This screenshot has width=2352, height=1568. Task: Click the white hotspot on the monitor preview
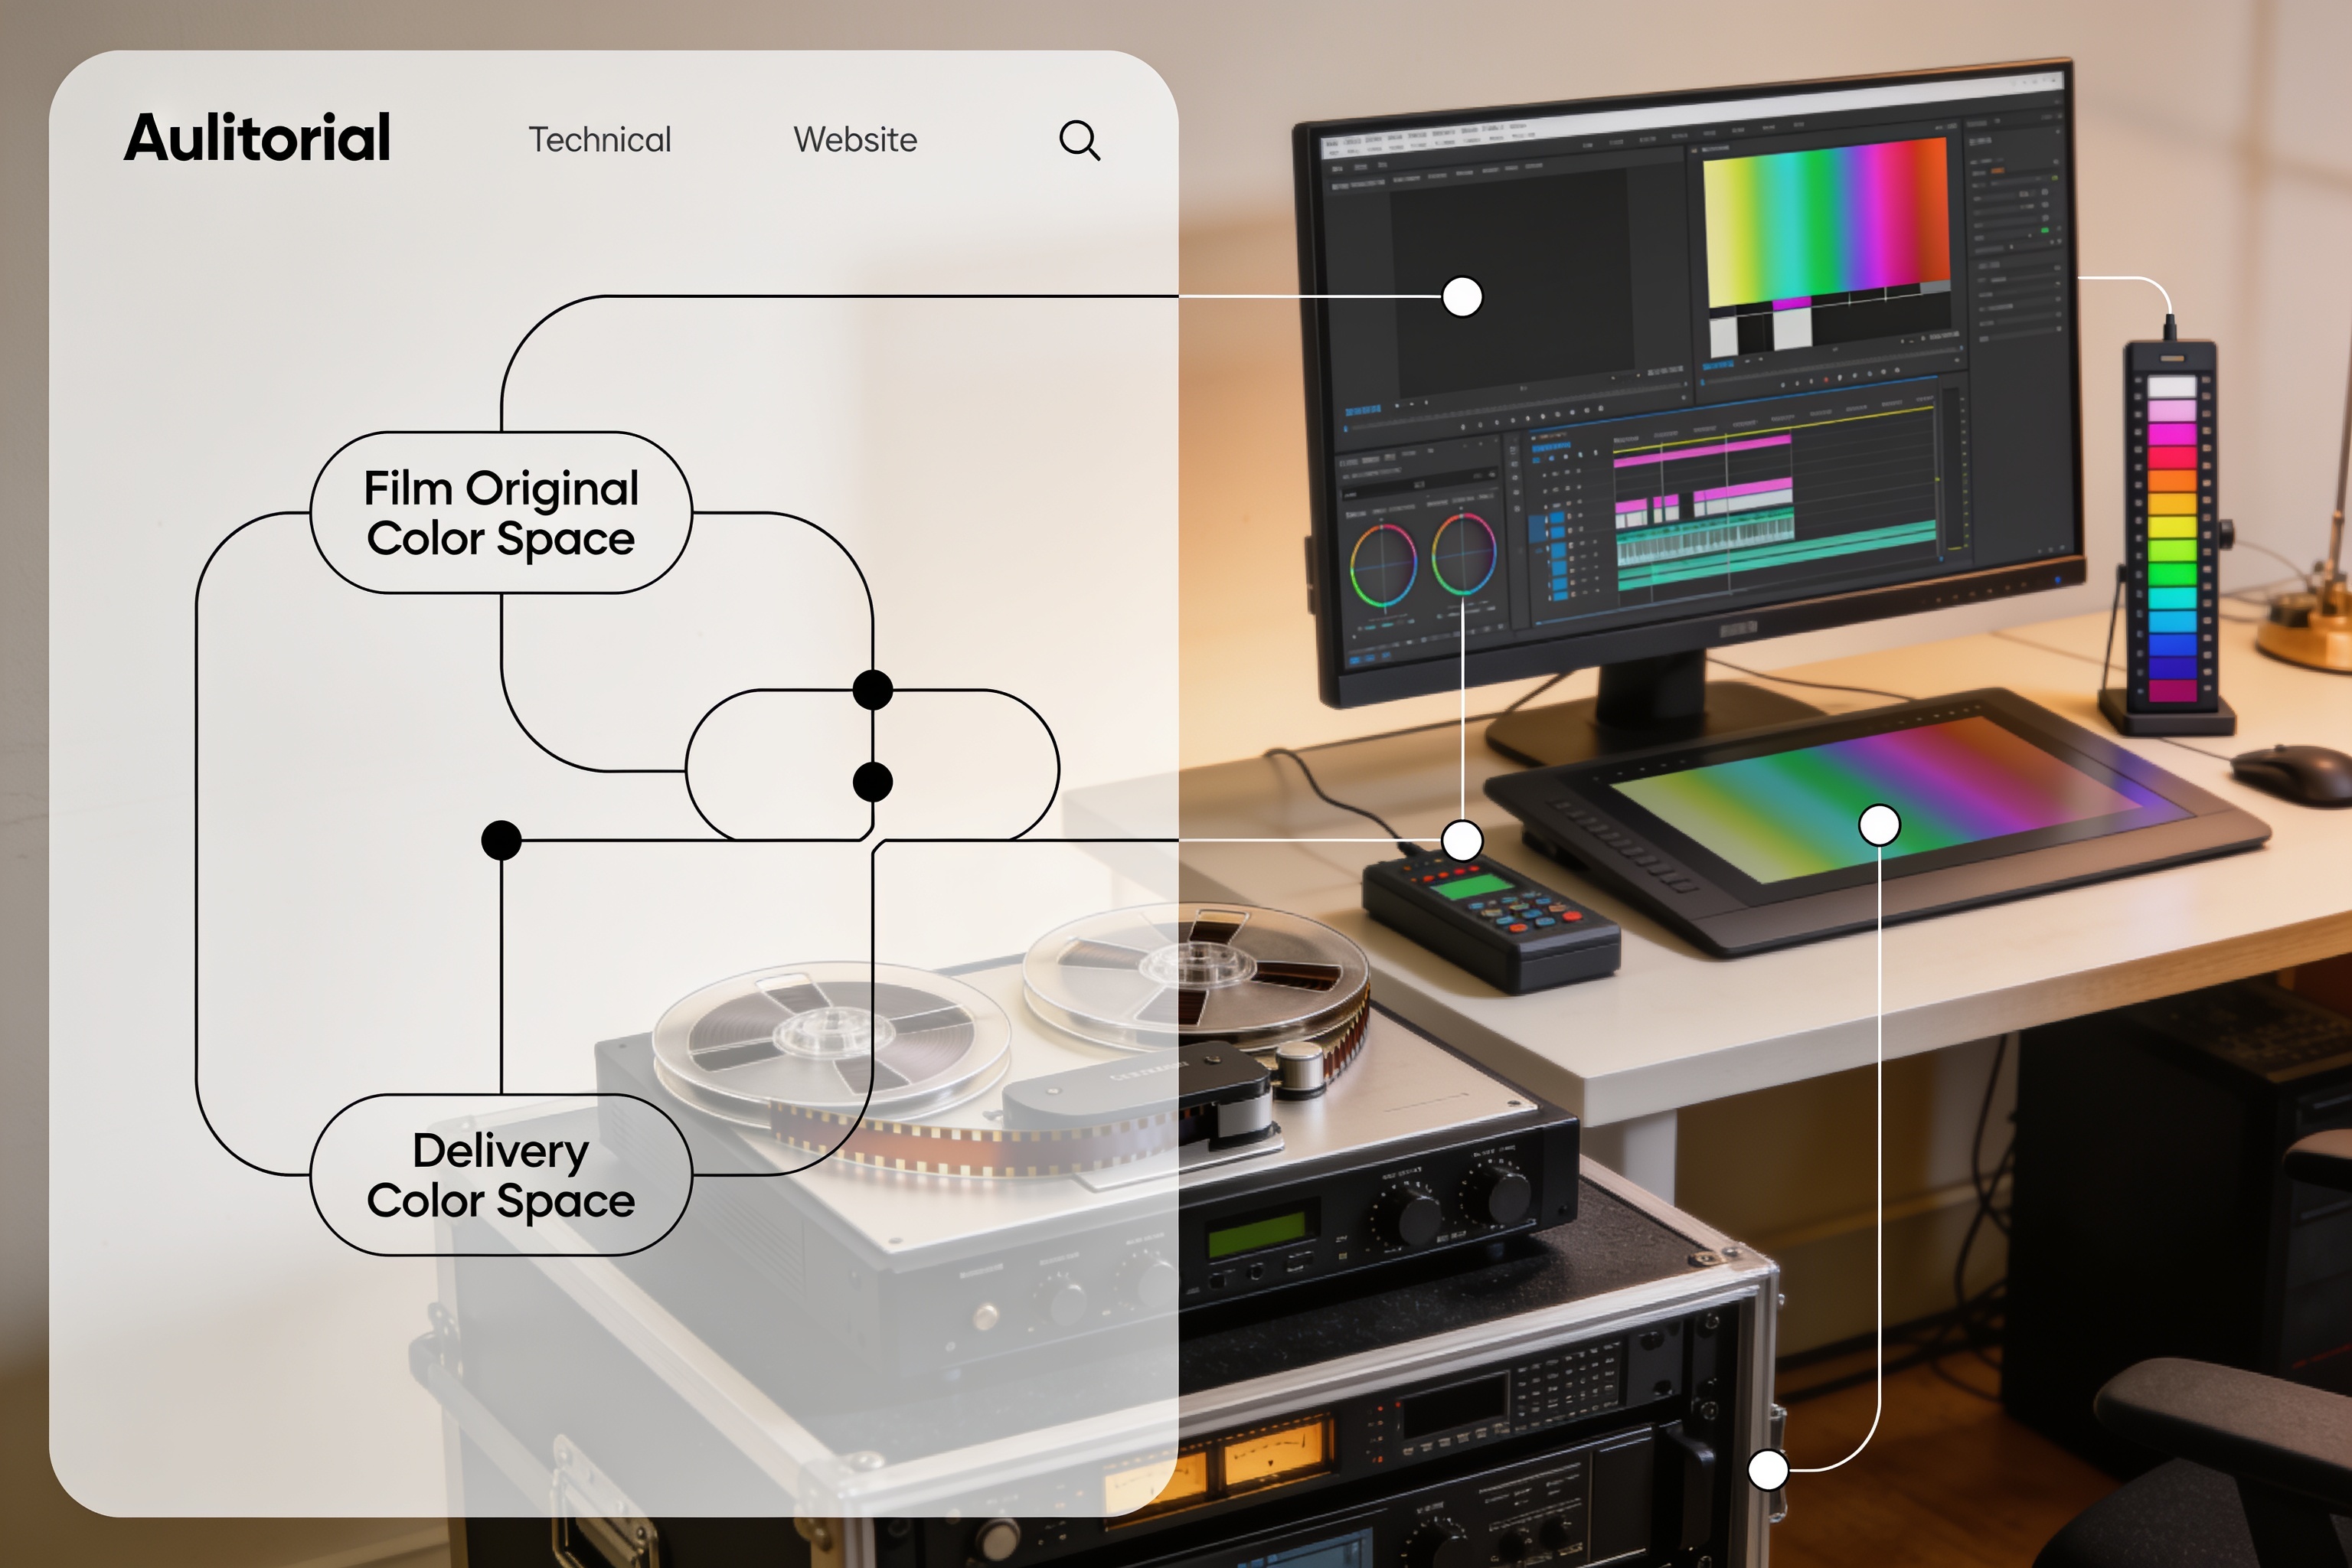pyautogui.click(x=1462, y=297)
